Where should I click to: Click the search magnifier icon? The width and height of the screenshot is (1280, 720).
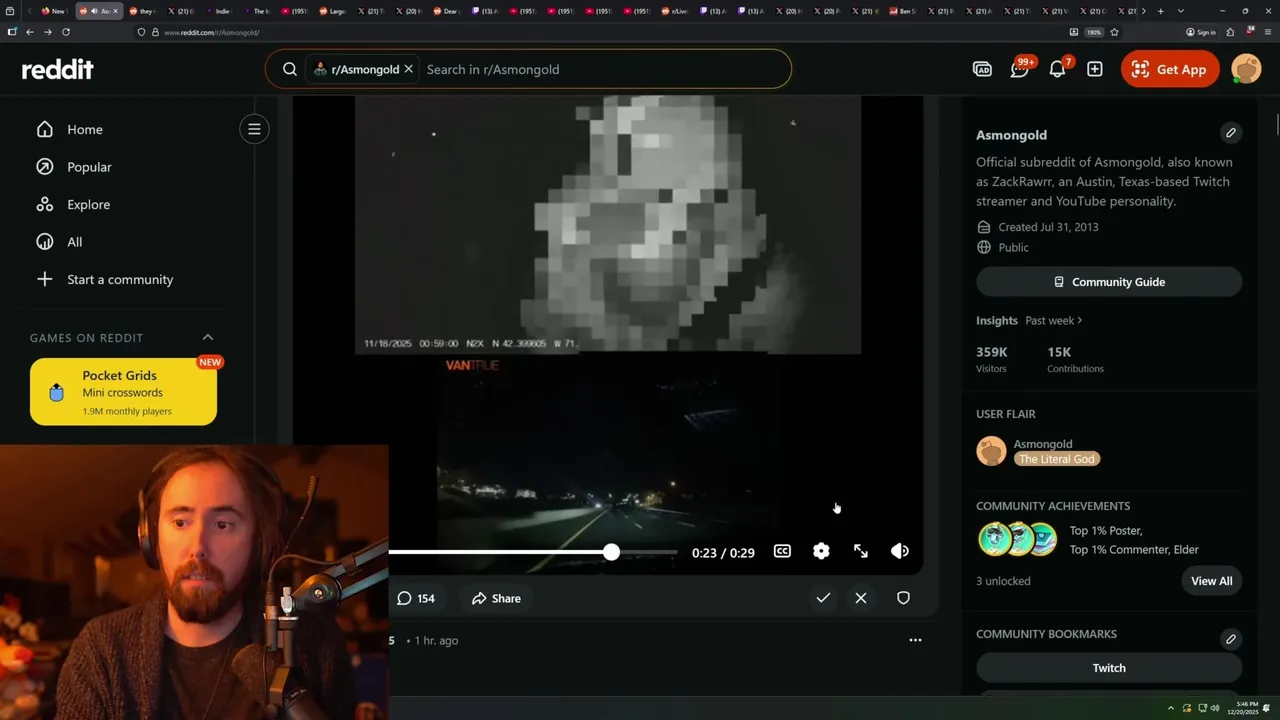(x=289, y=69)
